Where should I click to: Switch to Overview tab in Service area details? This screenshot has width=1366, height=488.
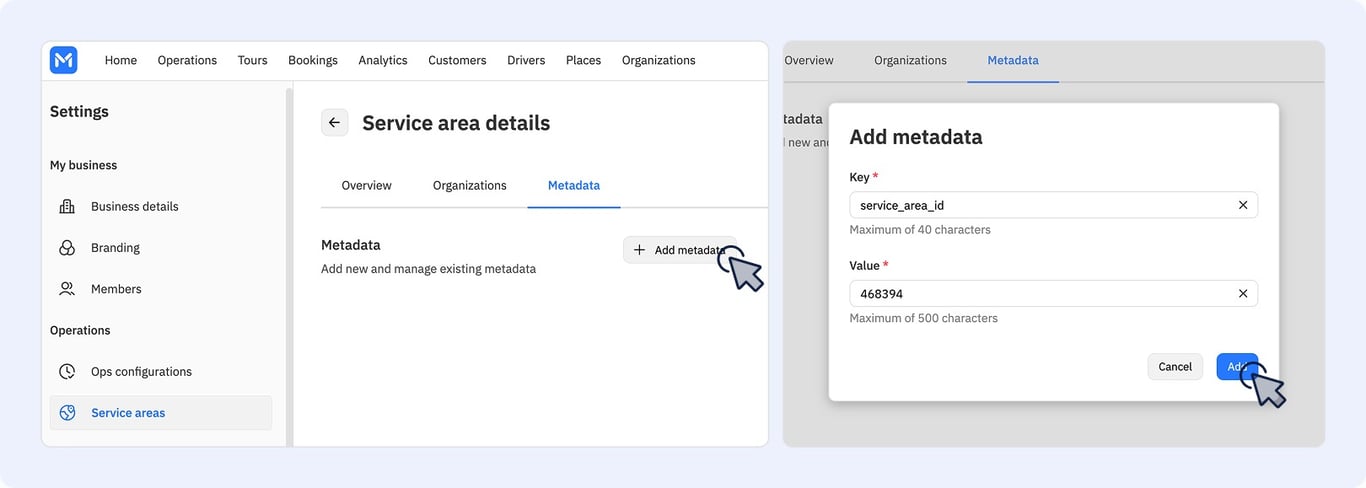(367, 186)
